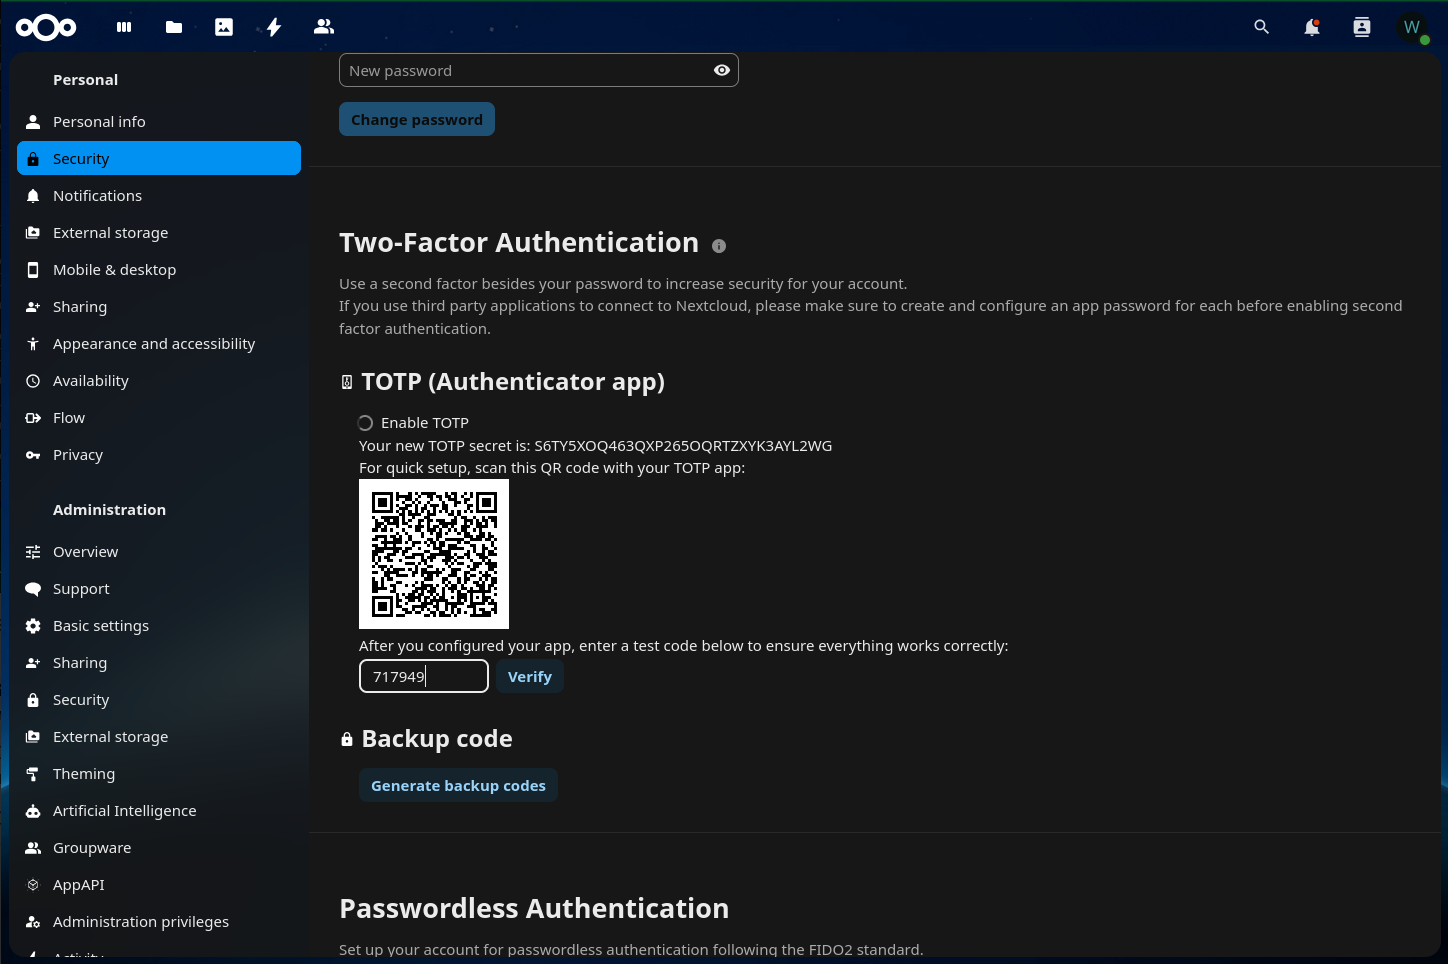Open the contacts menu icon near avatar

click(1361, 27)
